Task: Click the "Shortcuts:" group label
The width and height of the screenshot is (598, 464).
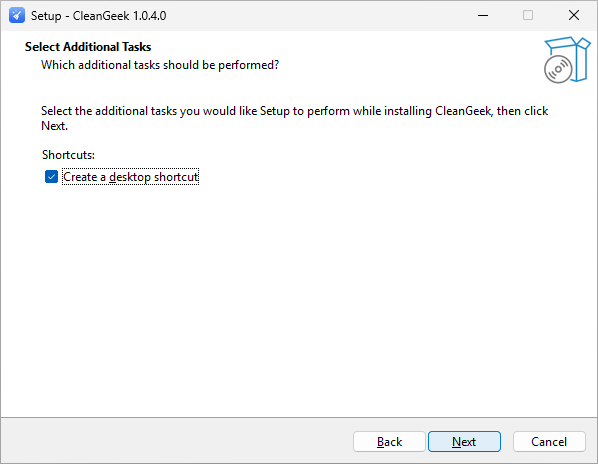Action: [68, 155]
